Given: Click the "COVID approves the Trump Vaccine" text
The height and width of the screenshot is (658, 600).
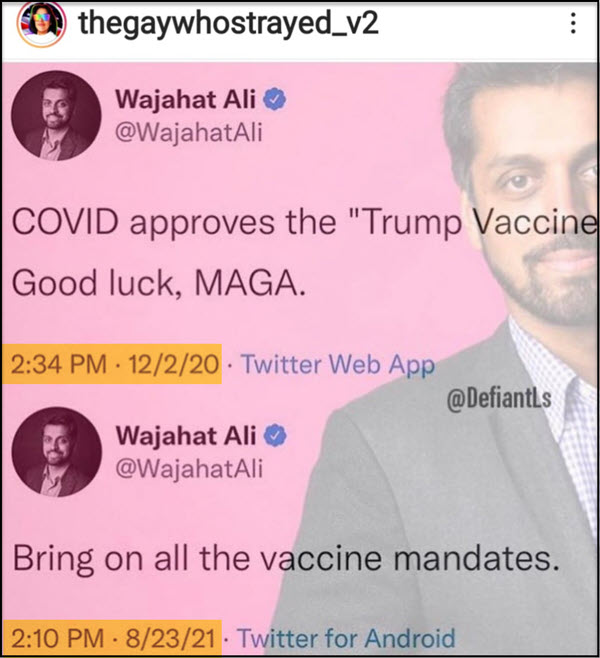Looking at the screenshot, I should point(304,222).
